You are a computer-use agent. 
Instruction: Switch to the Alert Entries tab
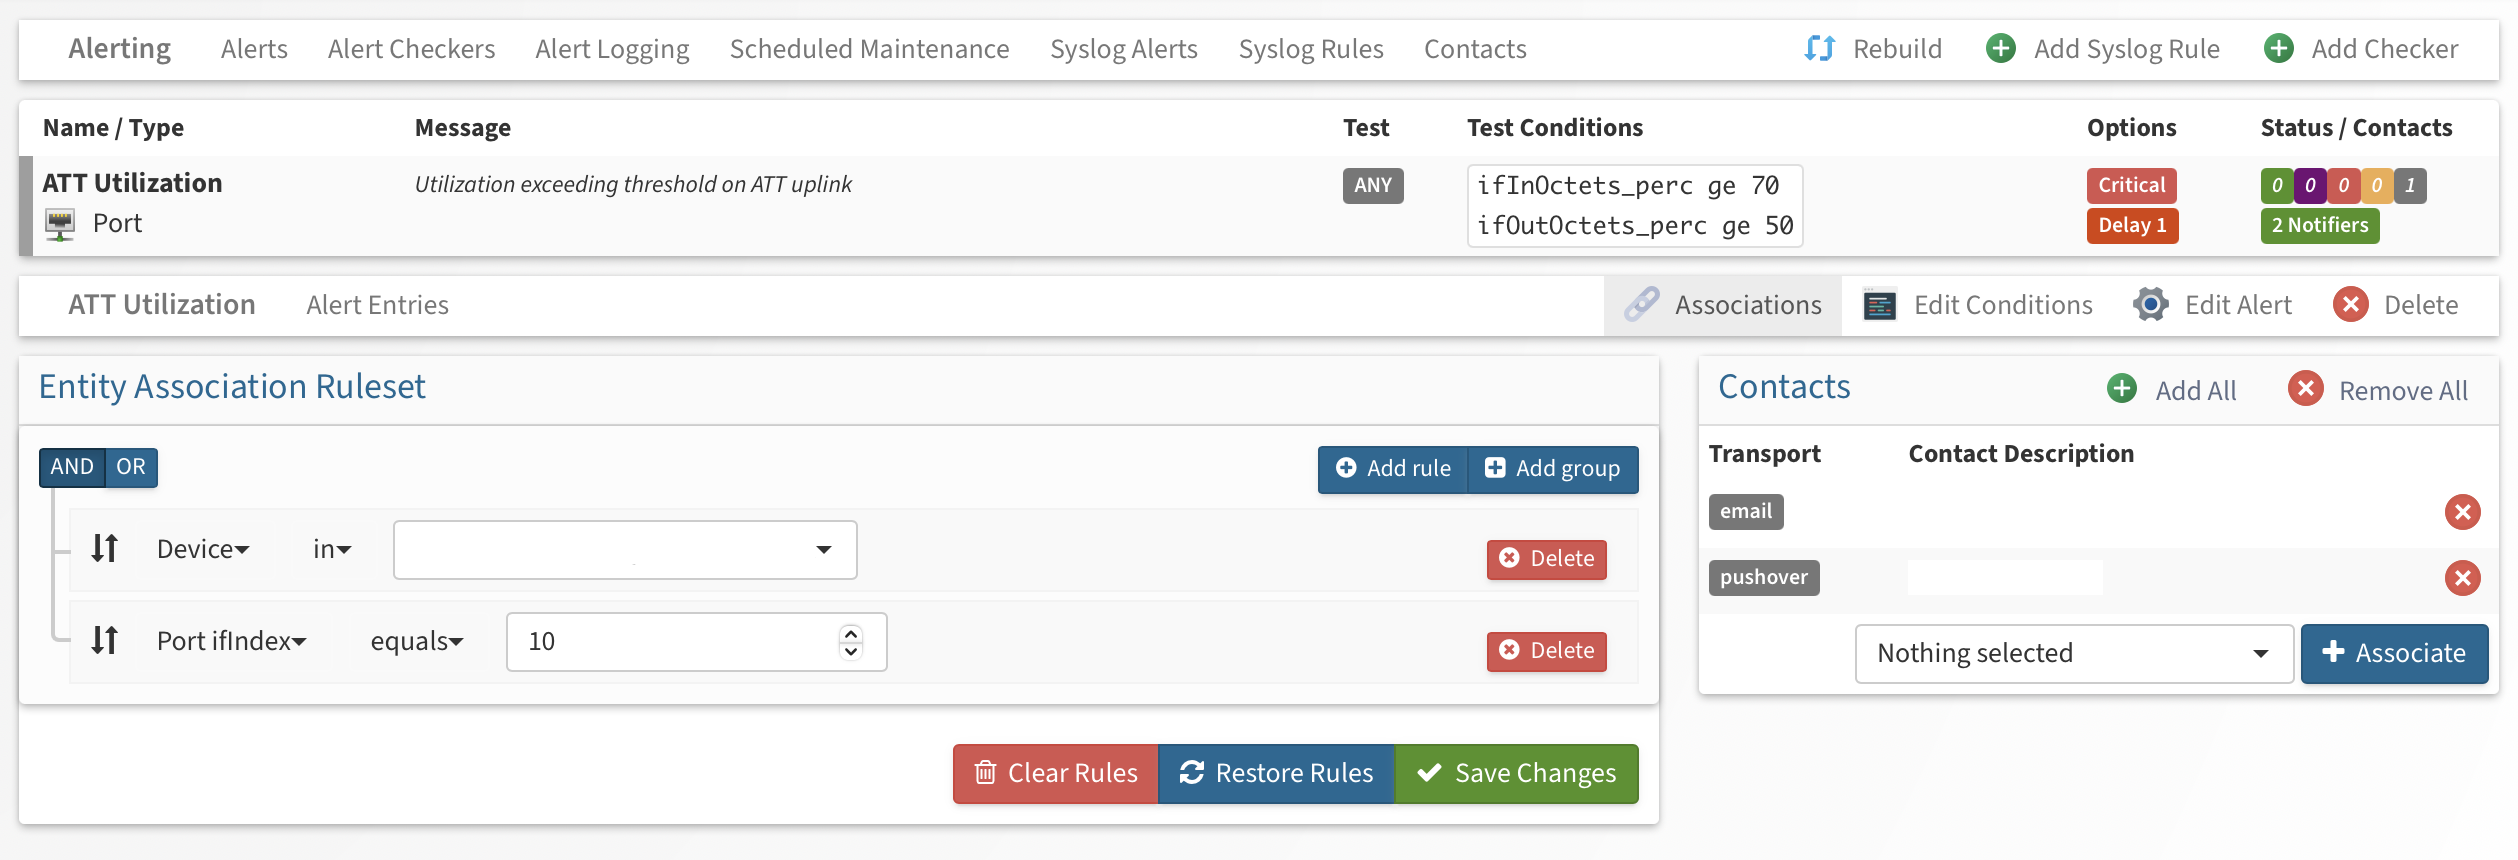[377, 305]
